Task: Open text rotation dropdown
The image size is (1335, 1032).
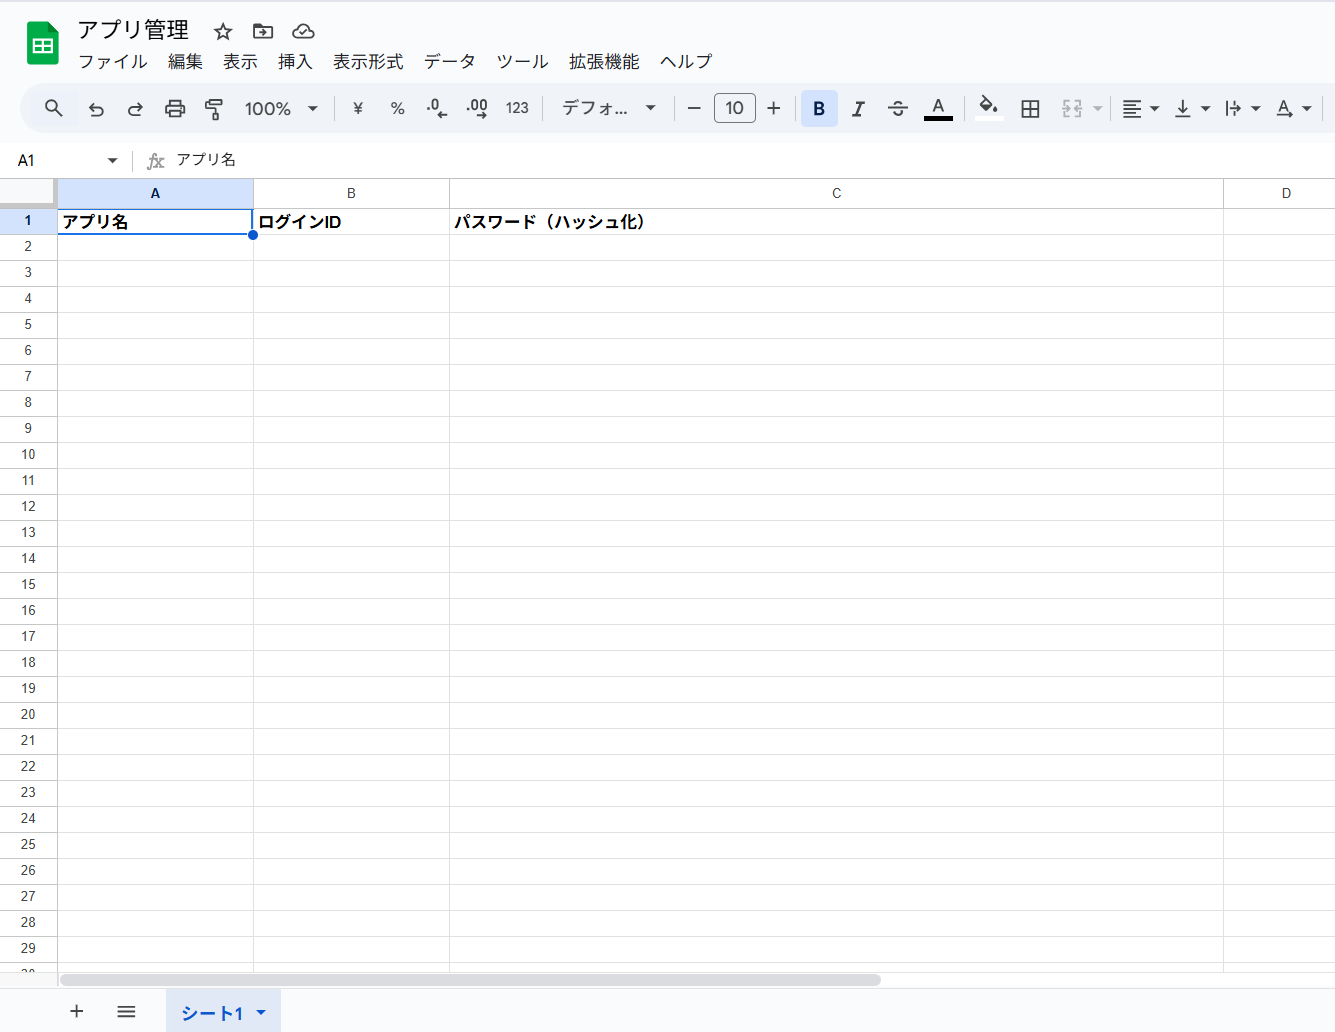Action: pyautogui.click(x=1293, y=108)
